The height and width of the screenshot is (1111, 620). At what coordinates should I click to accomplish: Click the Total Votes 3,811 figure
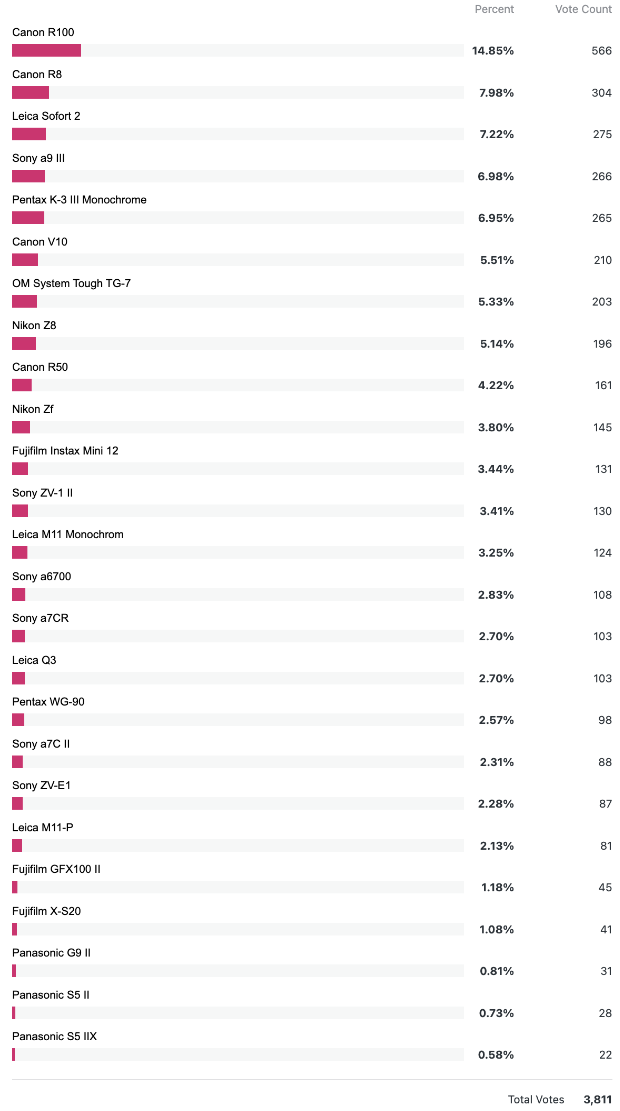tap(597, 1099)
